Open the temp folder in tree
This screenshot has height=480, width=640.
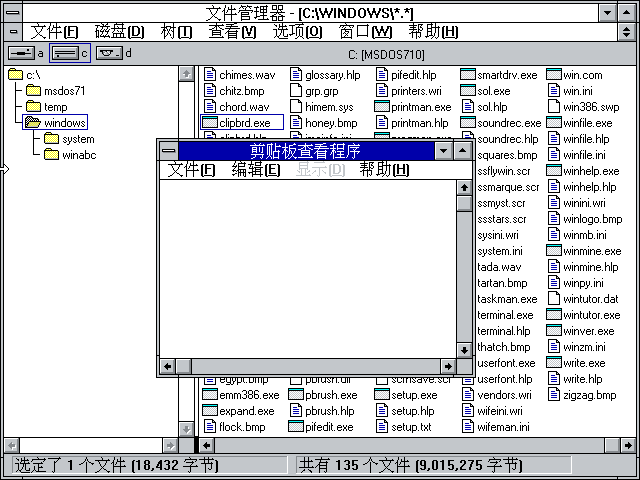click(47, 107)
